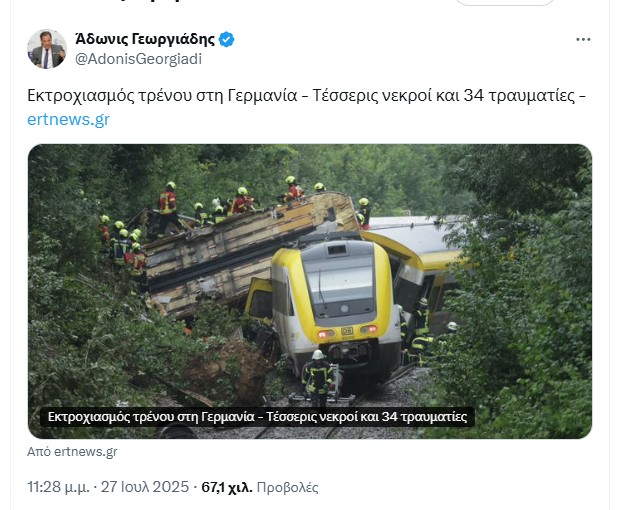
Task: Open the train derailment article image card
Action: [x=310, y=291]
